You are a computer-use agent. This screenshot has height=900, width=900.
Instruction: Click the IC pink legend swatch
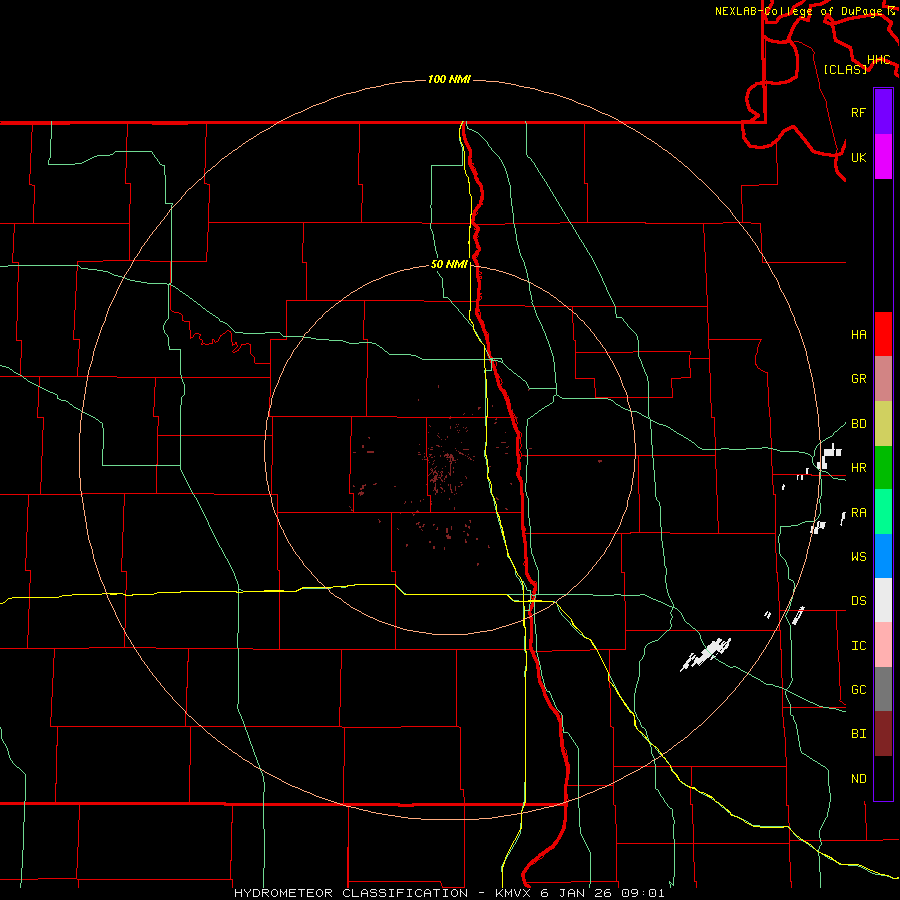pos(883,645)
